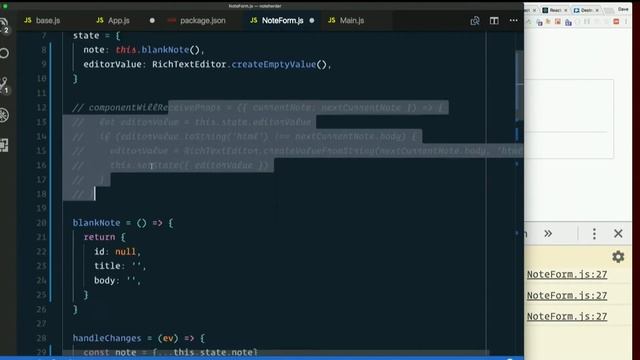
Task: Open the editor more actions ellipsis
Action: pos(513,20)
